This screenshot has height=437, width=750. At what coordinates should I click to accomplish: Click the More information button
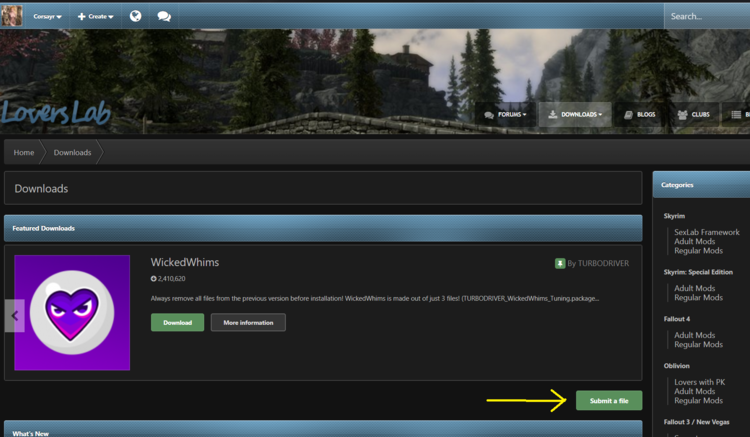coord(248,322)
